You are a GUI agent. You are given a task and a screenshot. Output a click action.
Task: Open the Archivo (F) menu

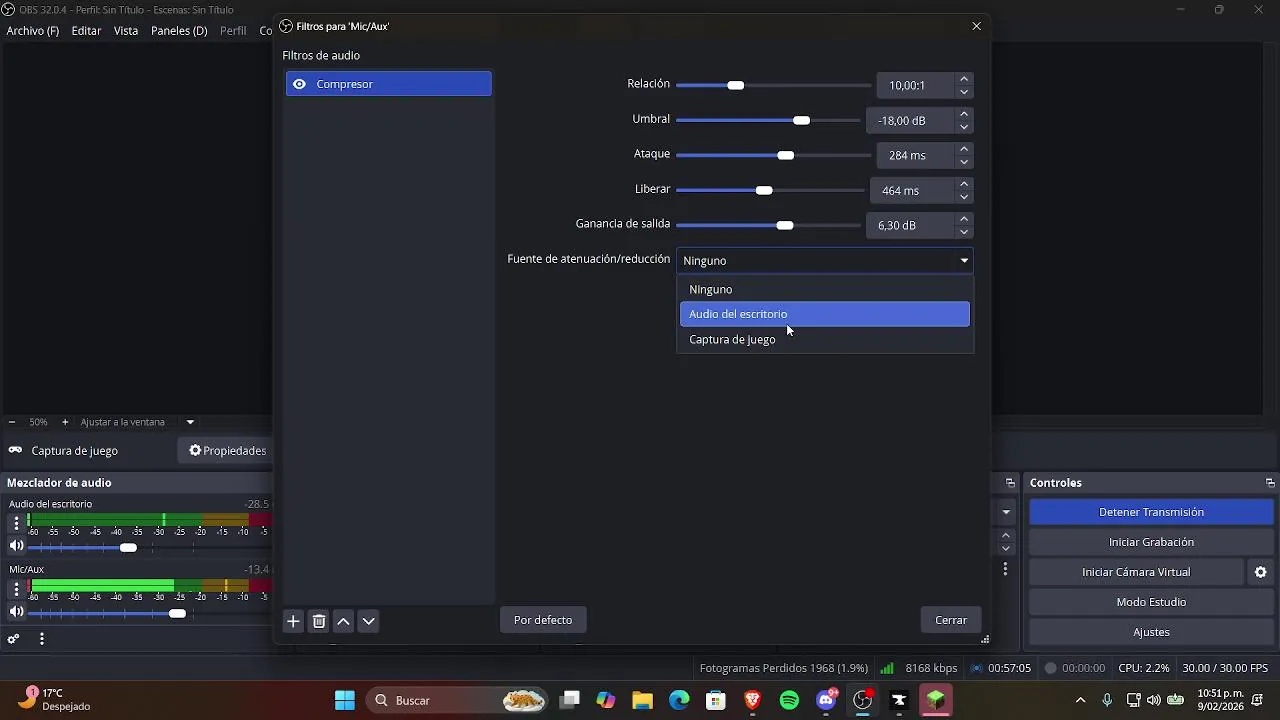pyautogui.click(x=33, y=31)
